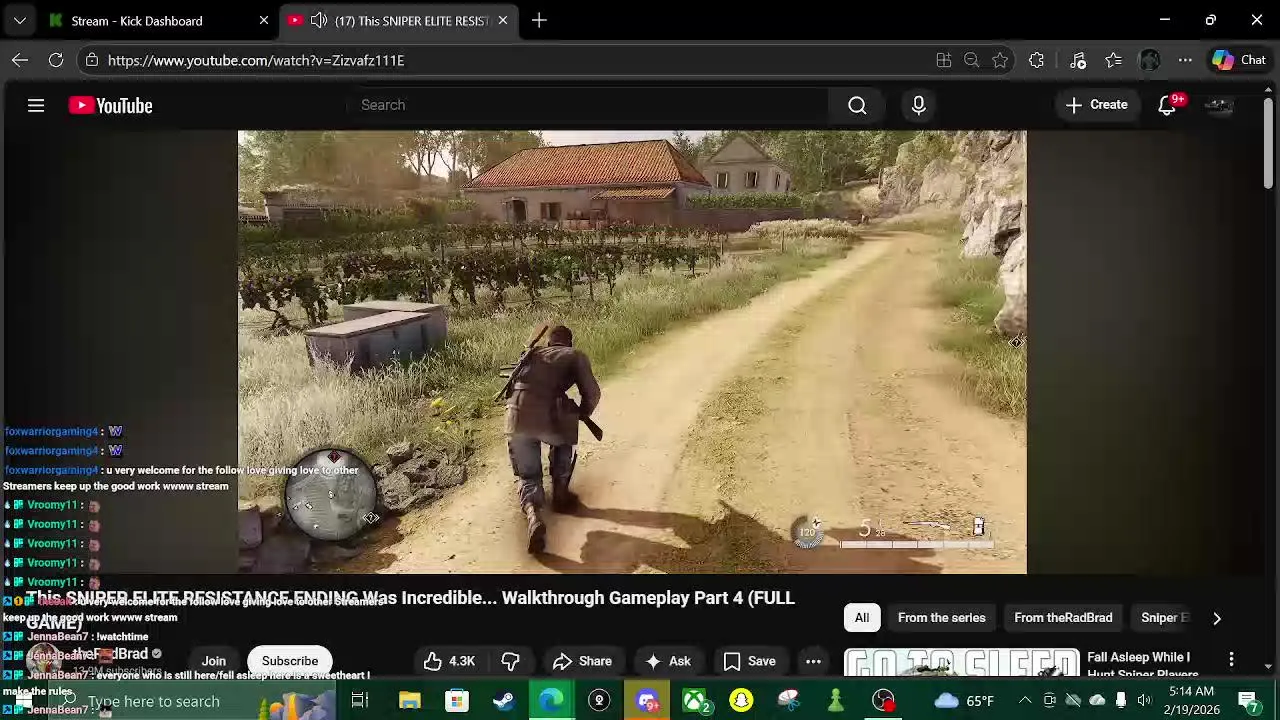Open the Xbox app on the taskbar
Image resolution: width=1280 pixels, height=720 pixels.
695,701
